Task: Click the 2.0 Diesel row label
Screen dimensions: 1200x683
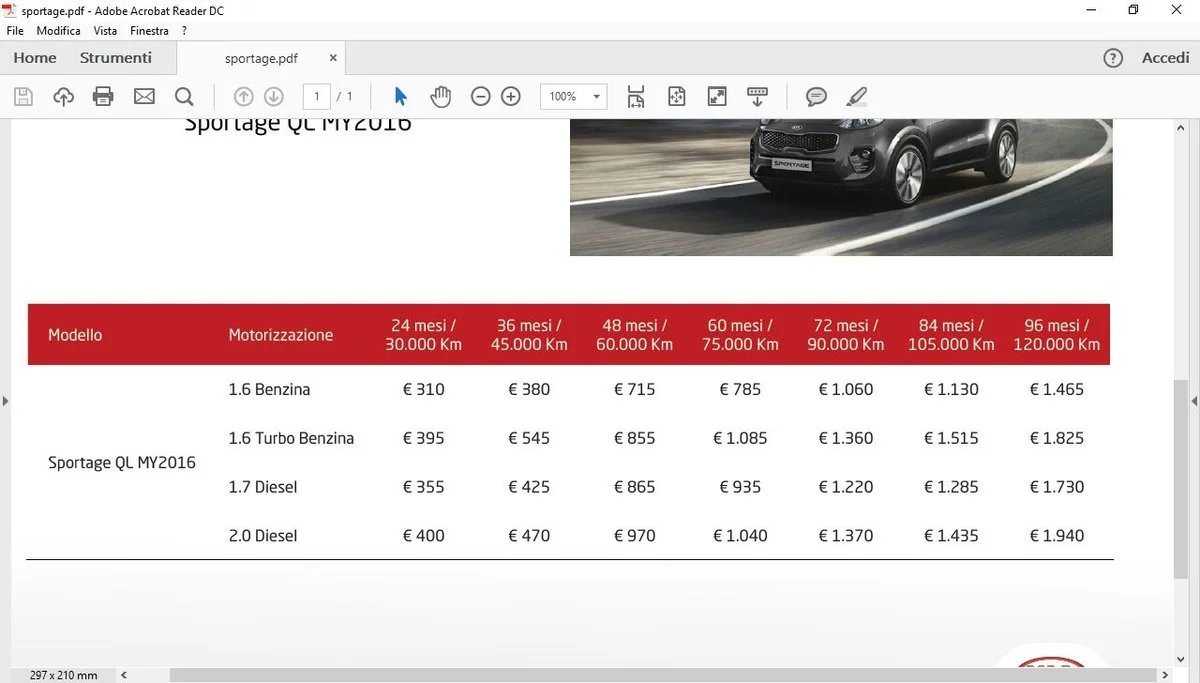Action: point(263,536)
